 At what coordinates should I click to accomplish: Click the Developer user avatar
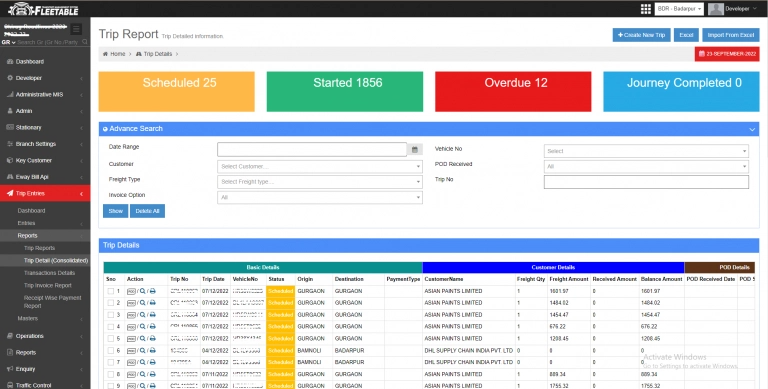[716, 9]
